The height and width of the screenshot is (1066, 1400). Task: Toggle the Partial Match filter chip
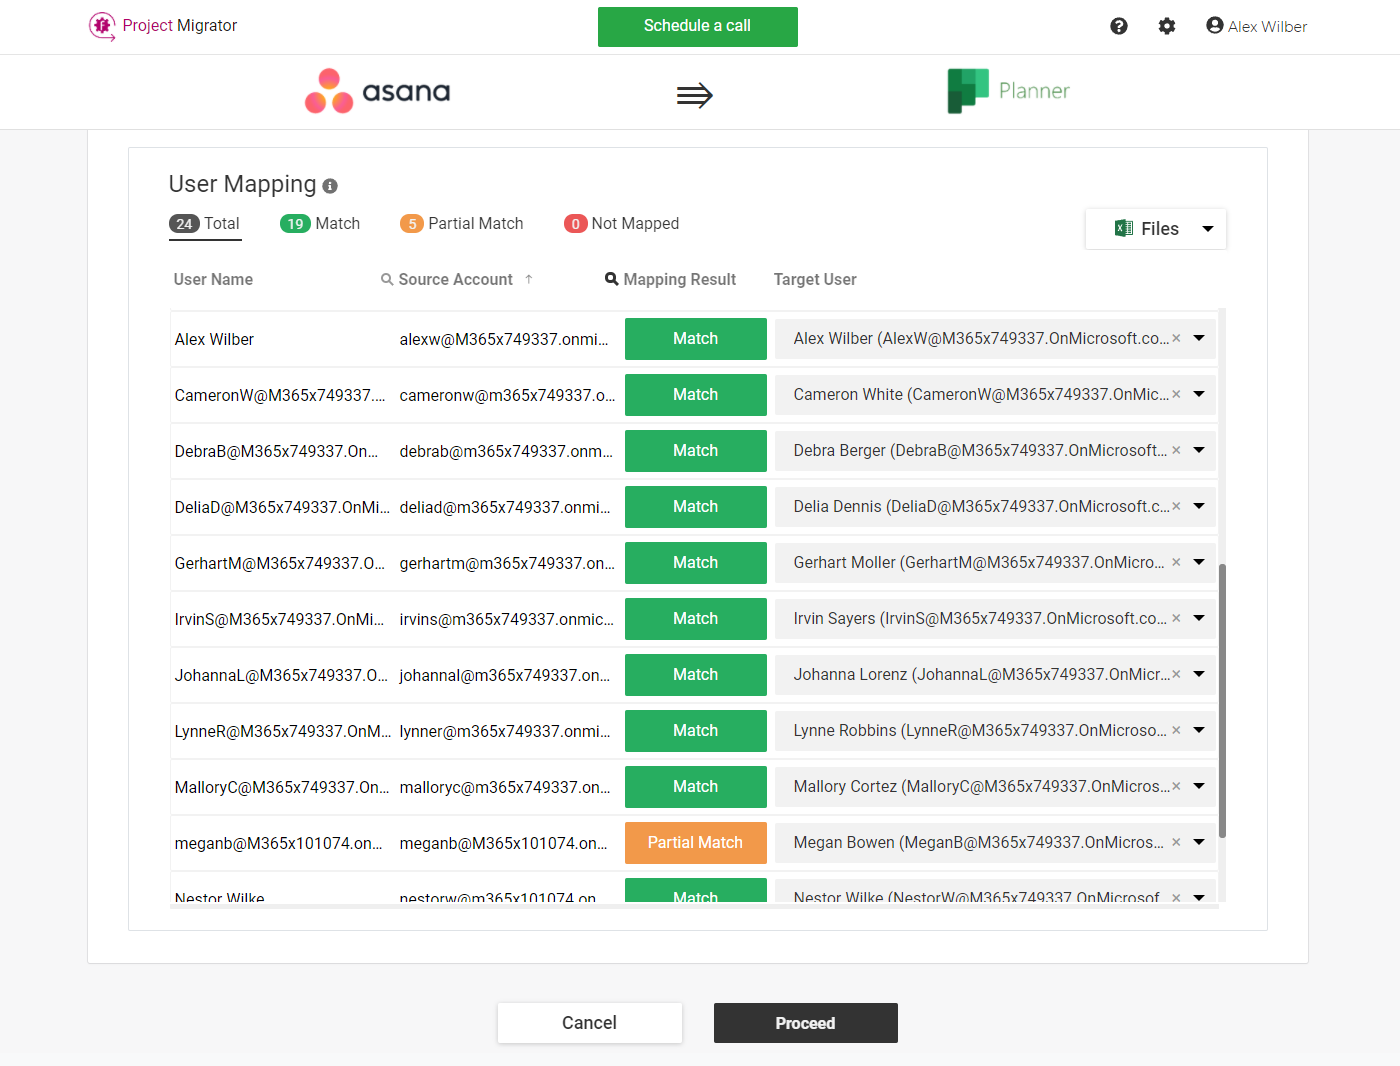(x=461, y=223)
